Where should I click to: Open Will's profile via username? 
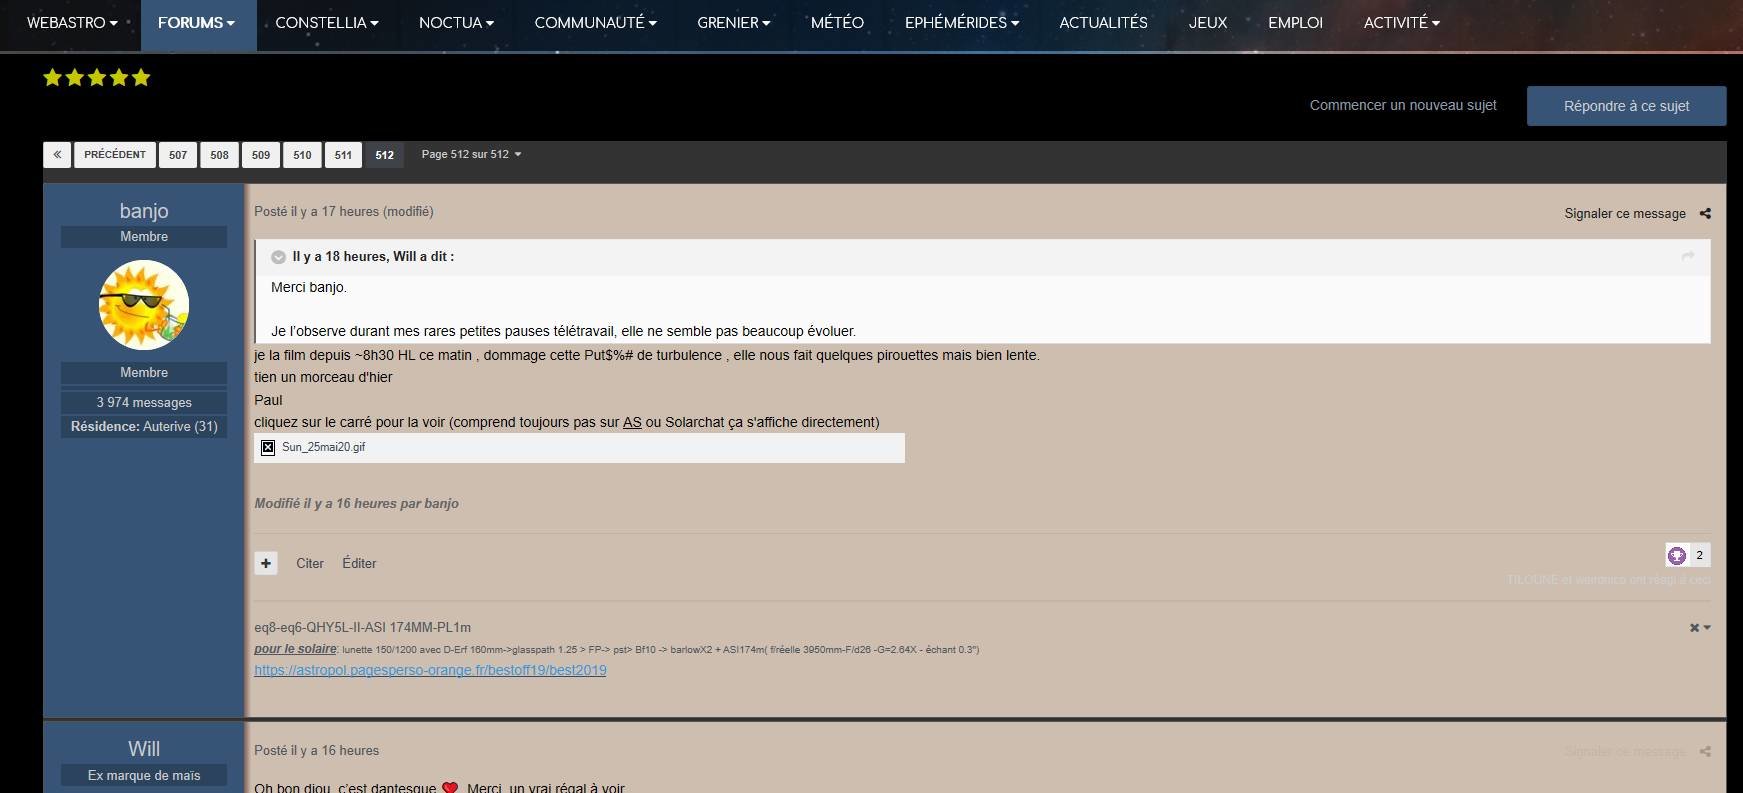click(x=144, y=749)
